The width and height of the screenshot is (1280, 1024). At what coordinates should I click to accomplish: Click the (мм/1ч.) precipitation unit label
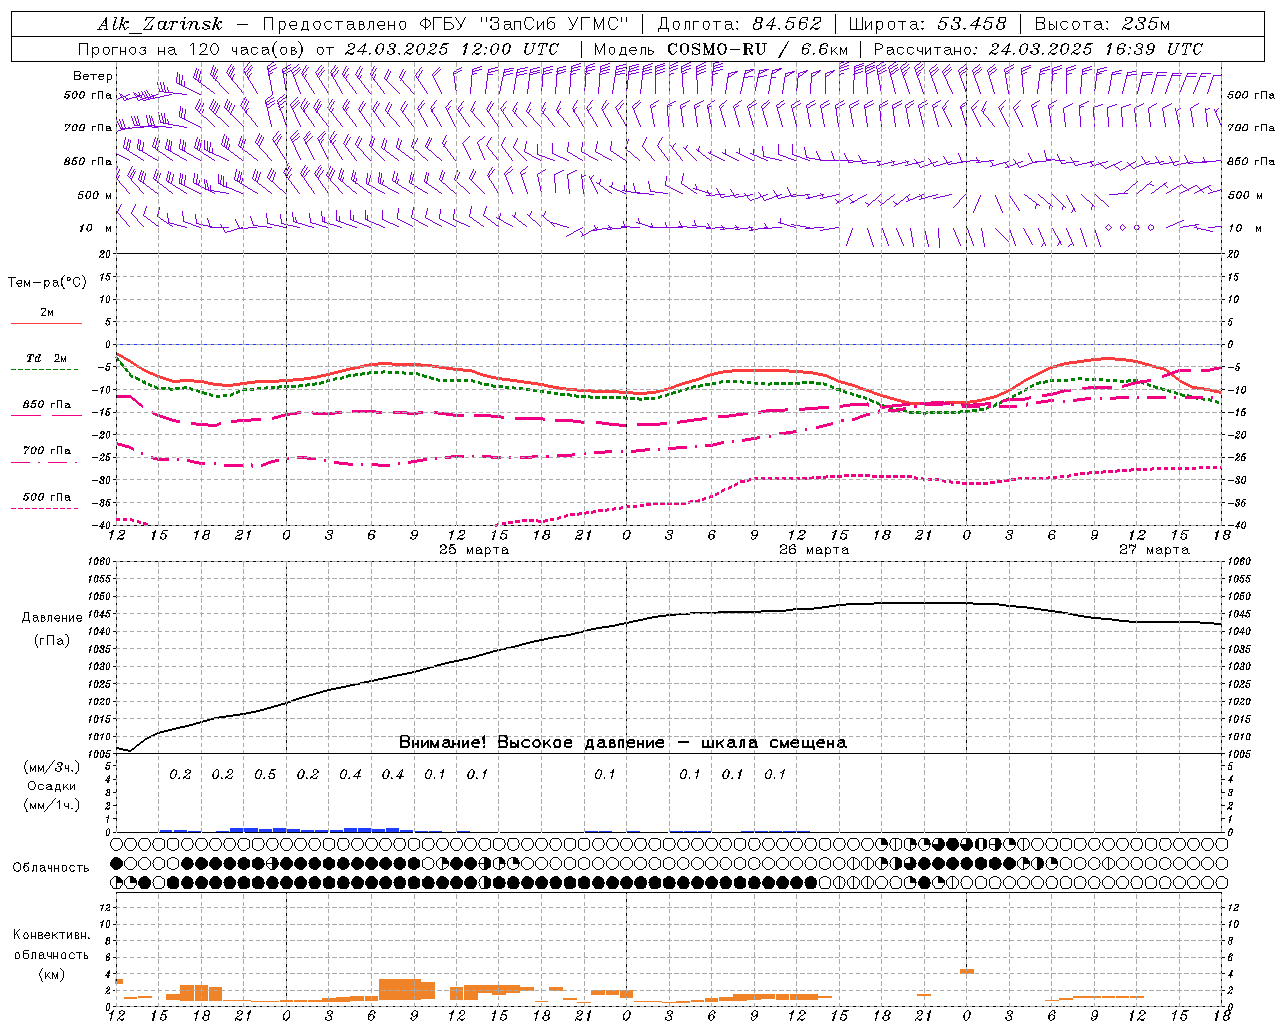click(x=52, y=805)
